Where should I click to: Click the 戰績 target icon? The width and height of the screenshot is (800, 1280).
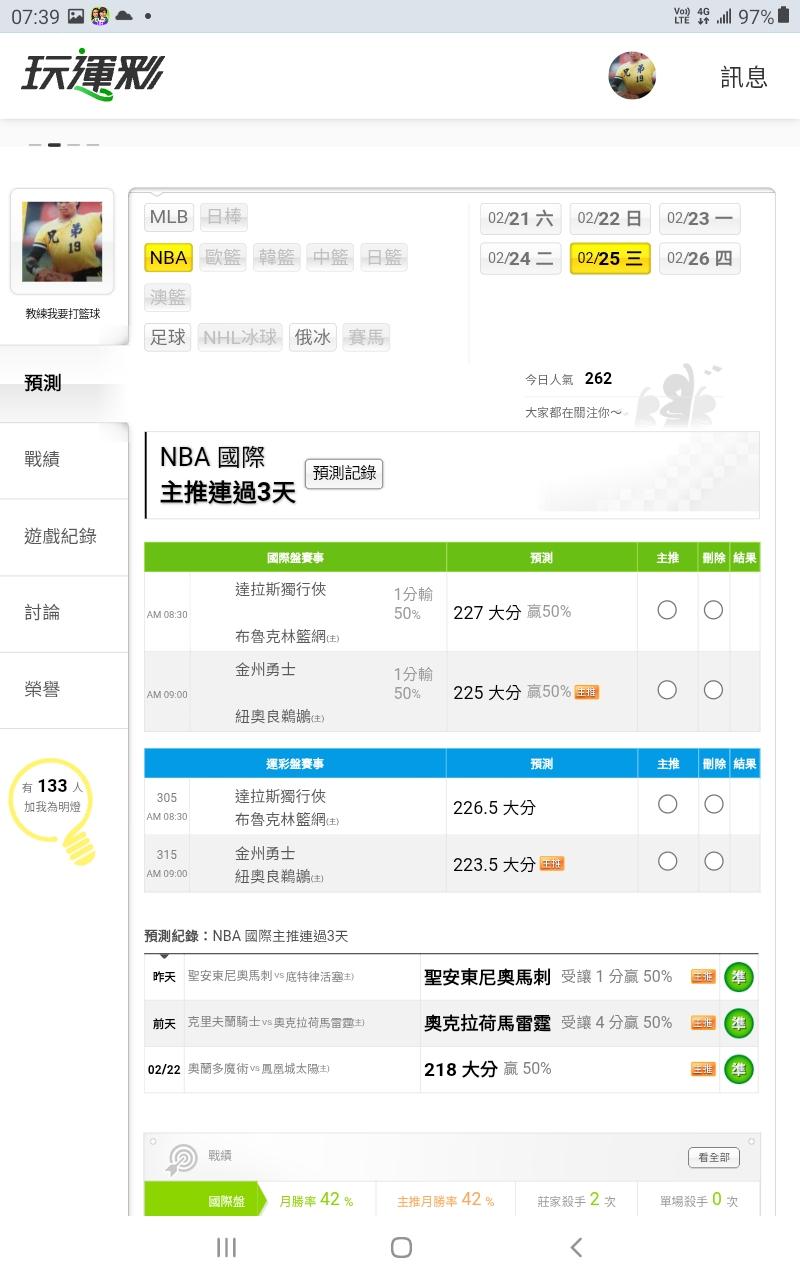[182, 1159]
